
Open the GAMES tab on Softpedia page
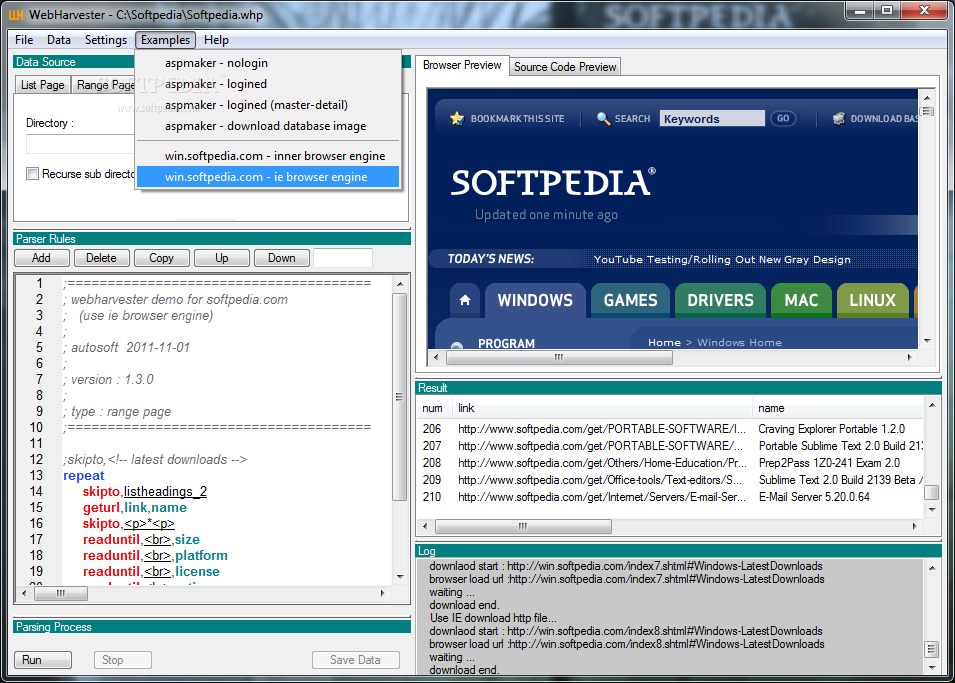(630, 300)
